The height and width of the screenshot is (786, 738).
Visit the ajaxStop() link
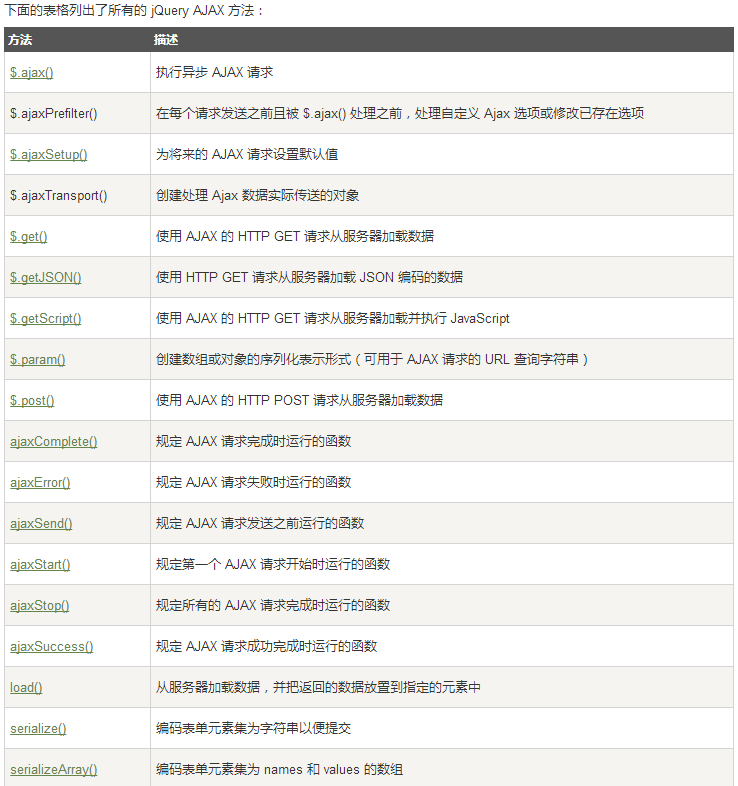(40, 606)
